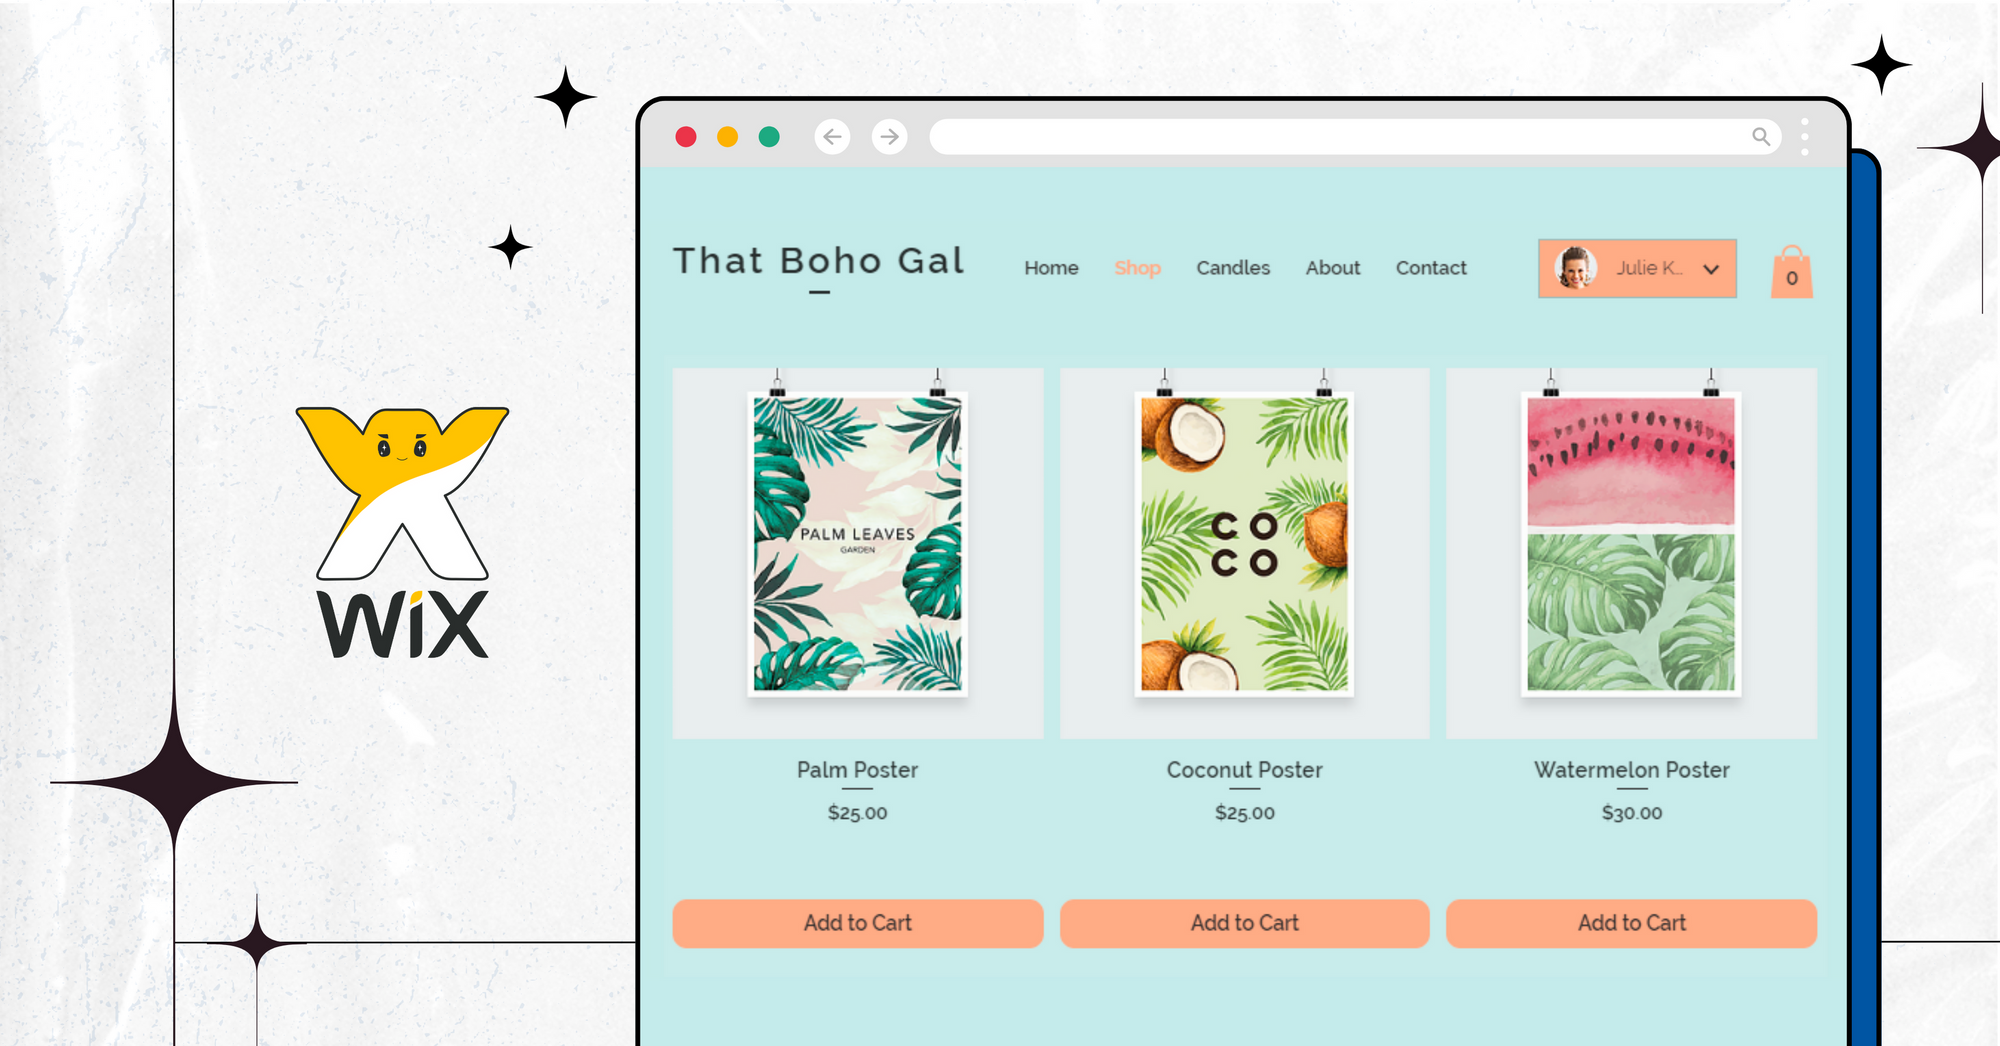
Task: Click the red window dot
Action: coord(686,137)
